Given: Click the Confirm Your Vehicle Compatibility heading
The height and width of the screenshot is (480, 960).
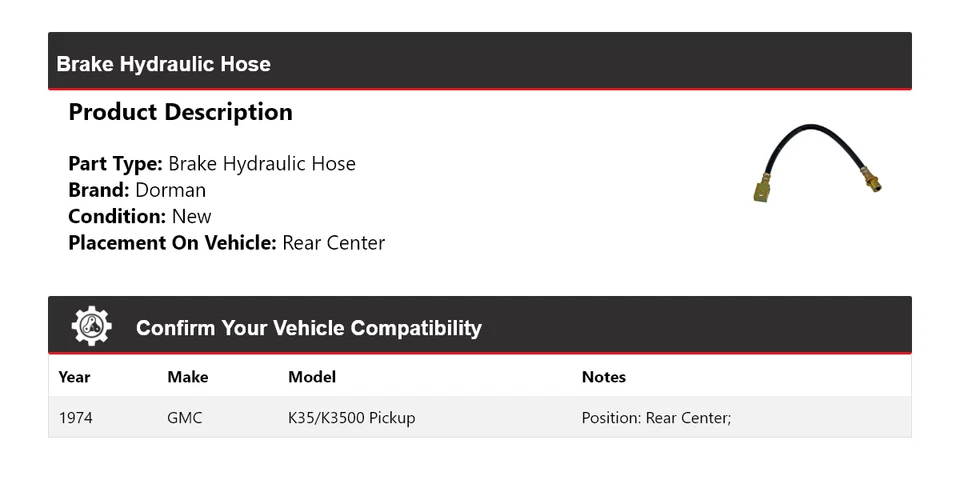Looking at the screenshot, I should [x=308, y=328].
